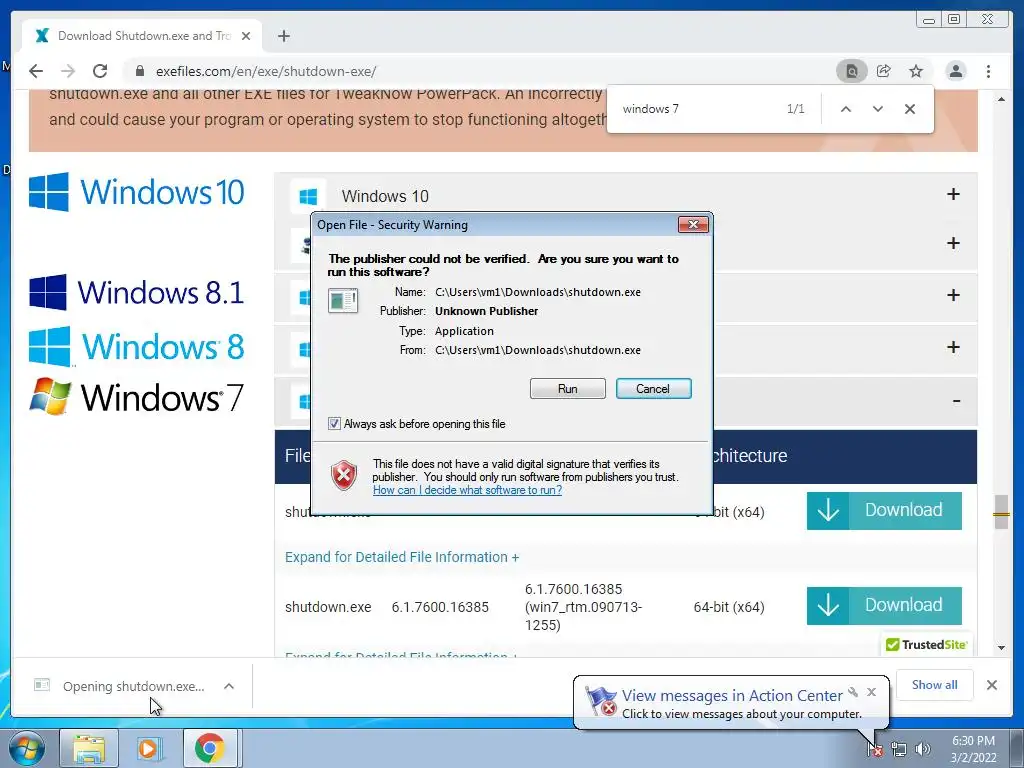Reload the exefiles.com page

click(x=100, y=71)
